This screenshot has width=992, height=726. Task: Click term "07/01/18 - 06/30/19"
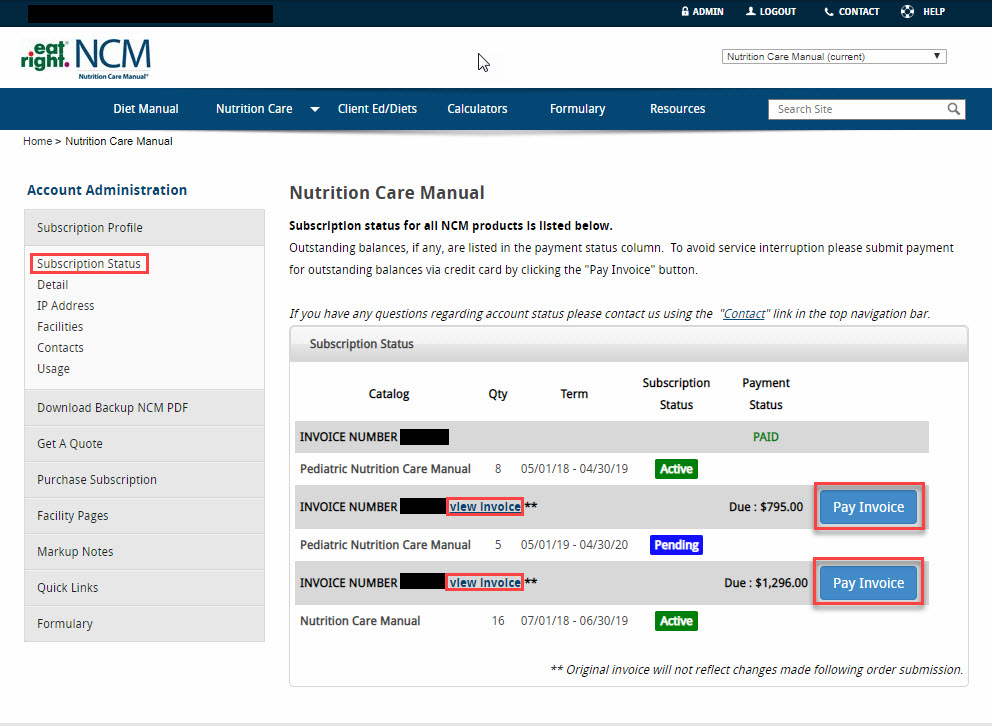574,621
